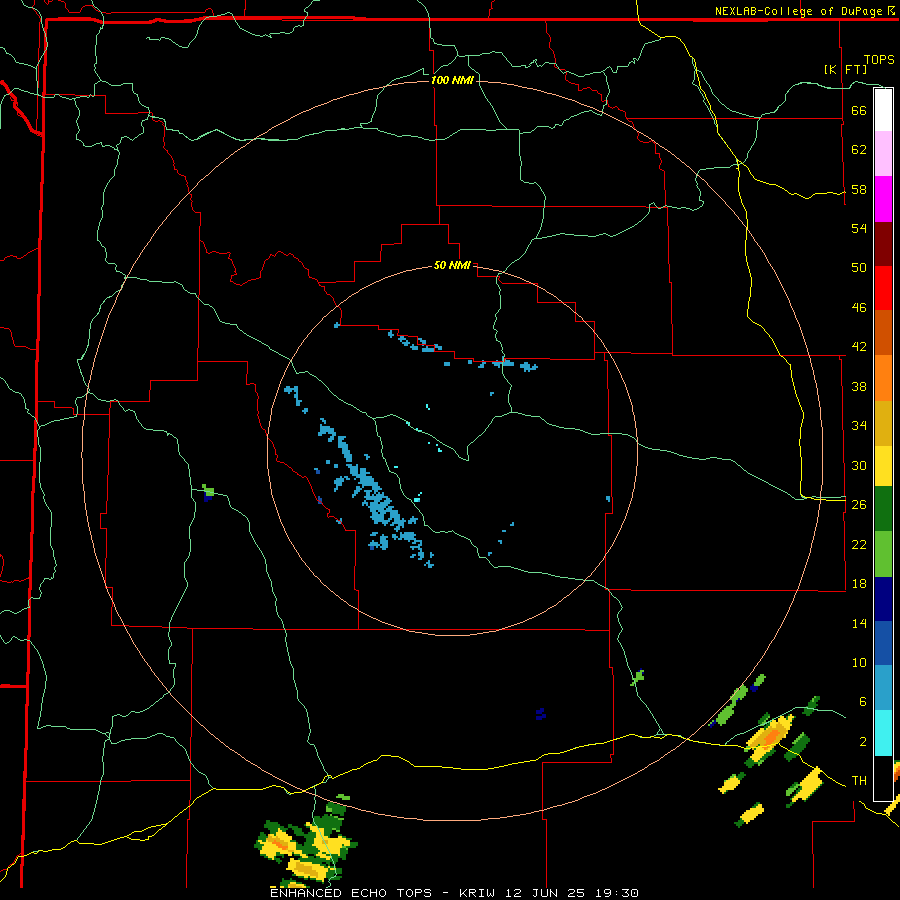Pick the medium blue legend swatch near 10
900x900 pixels.
[x=883, y=643]
